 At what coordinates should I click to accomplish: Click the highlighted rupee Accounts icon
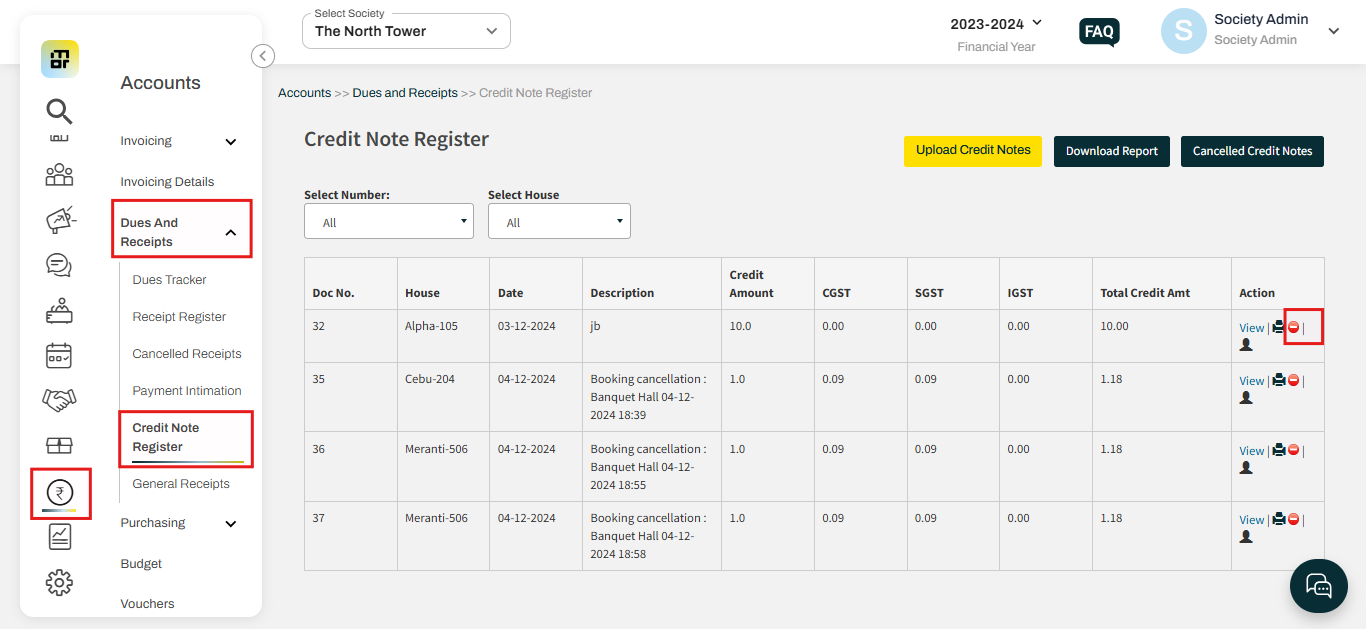(x=60, y=492)
